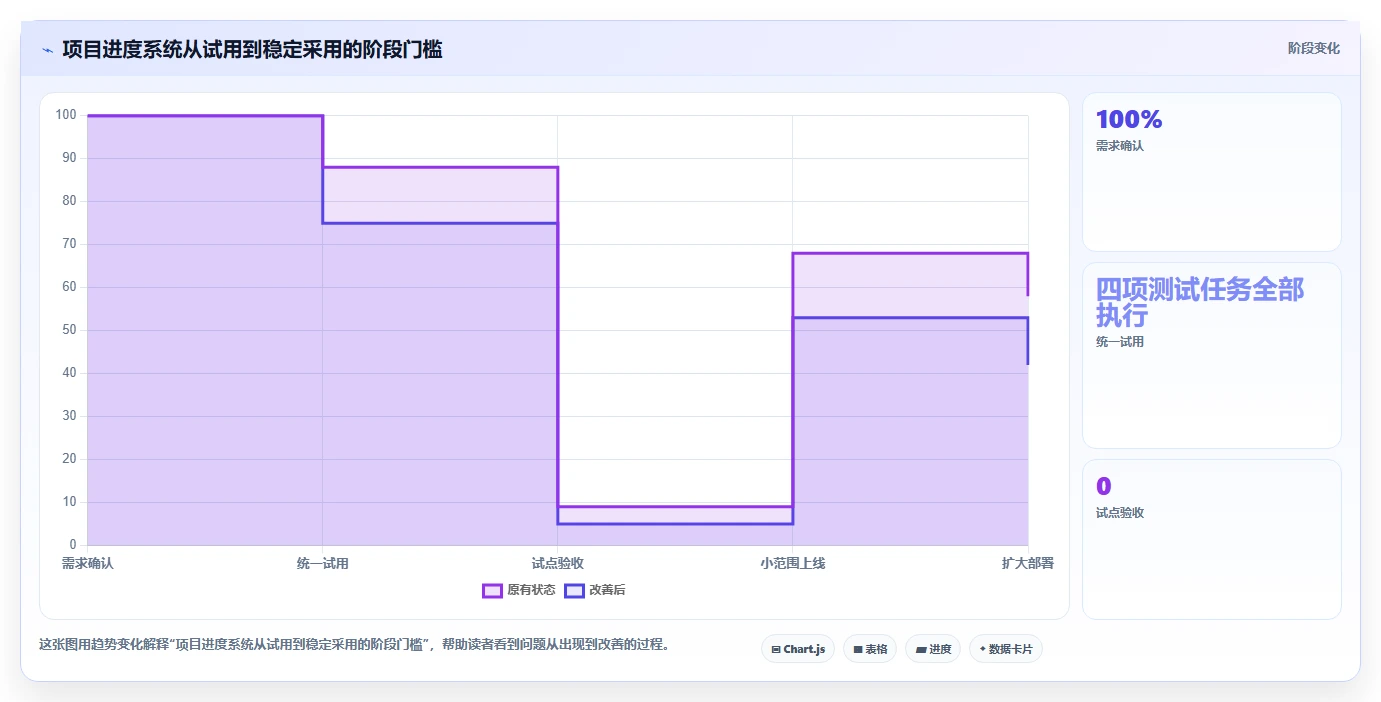Click the 0 value in 试点验收 card
The width and height of the screenshot is (1381, 702).
coord(1104,487)
